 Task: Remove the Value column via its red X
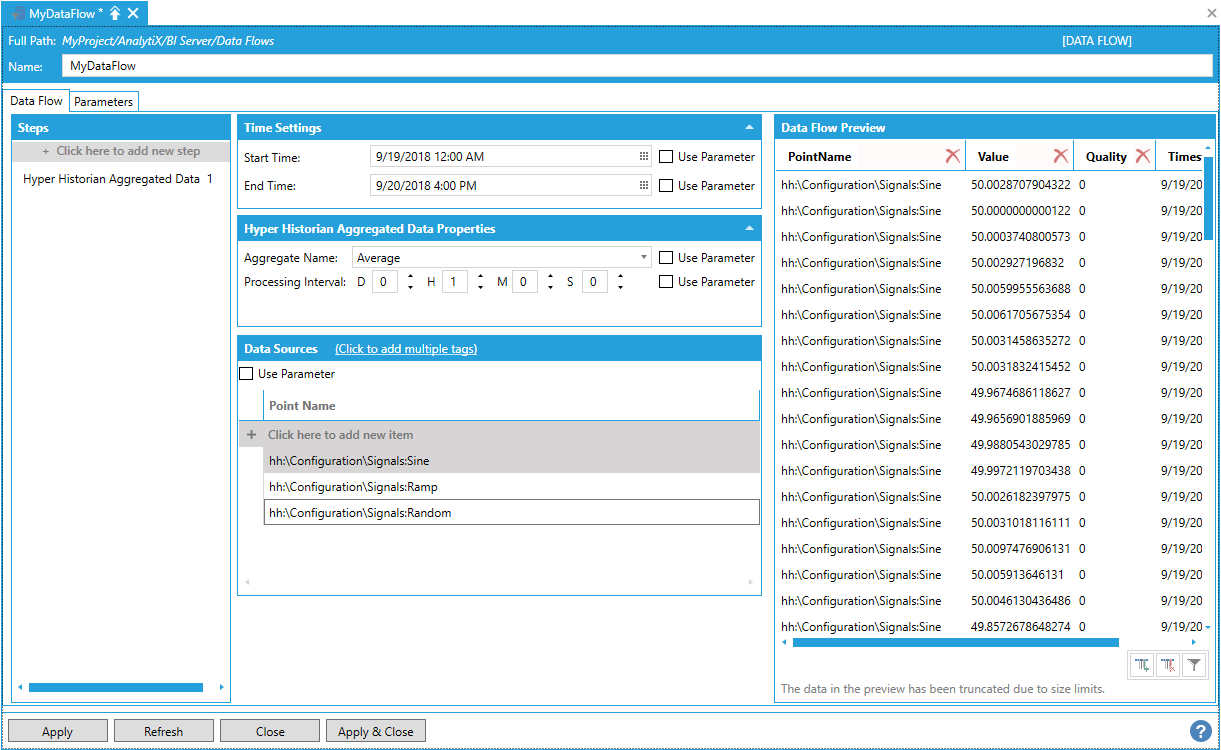pos(1060,156)
